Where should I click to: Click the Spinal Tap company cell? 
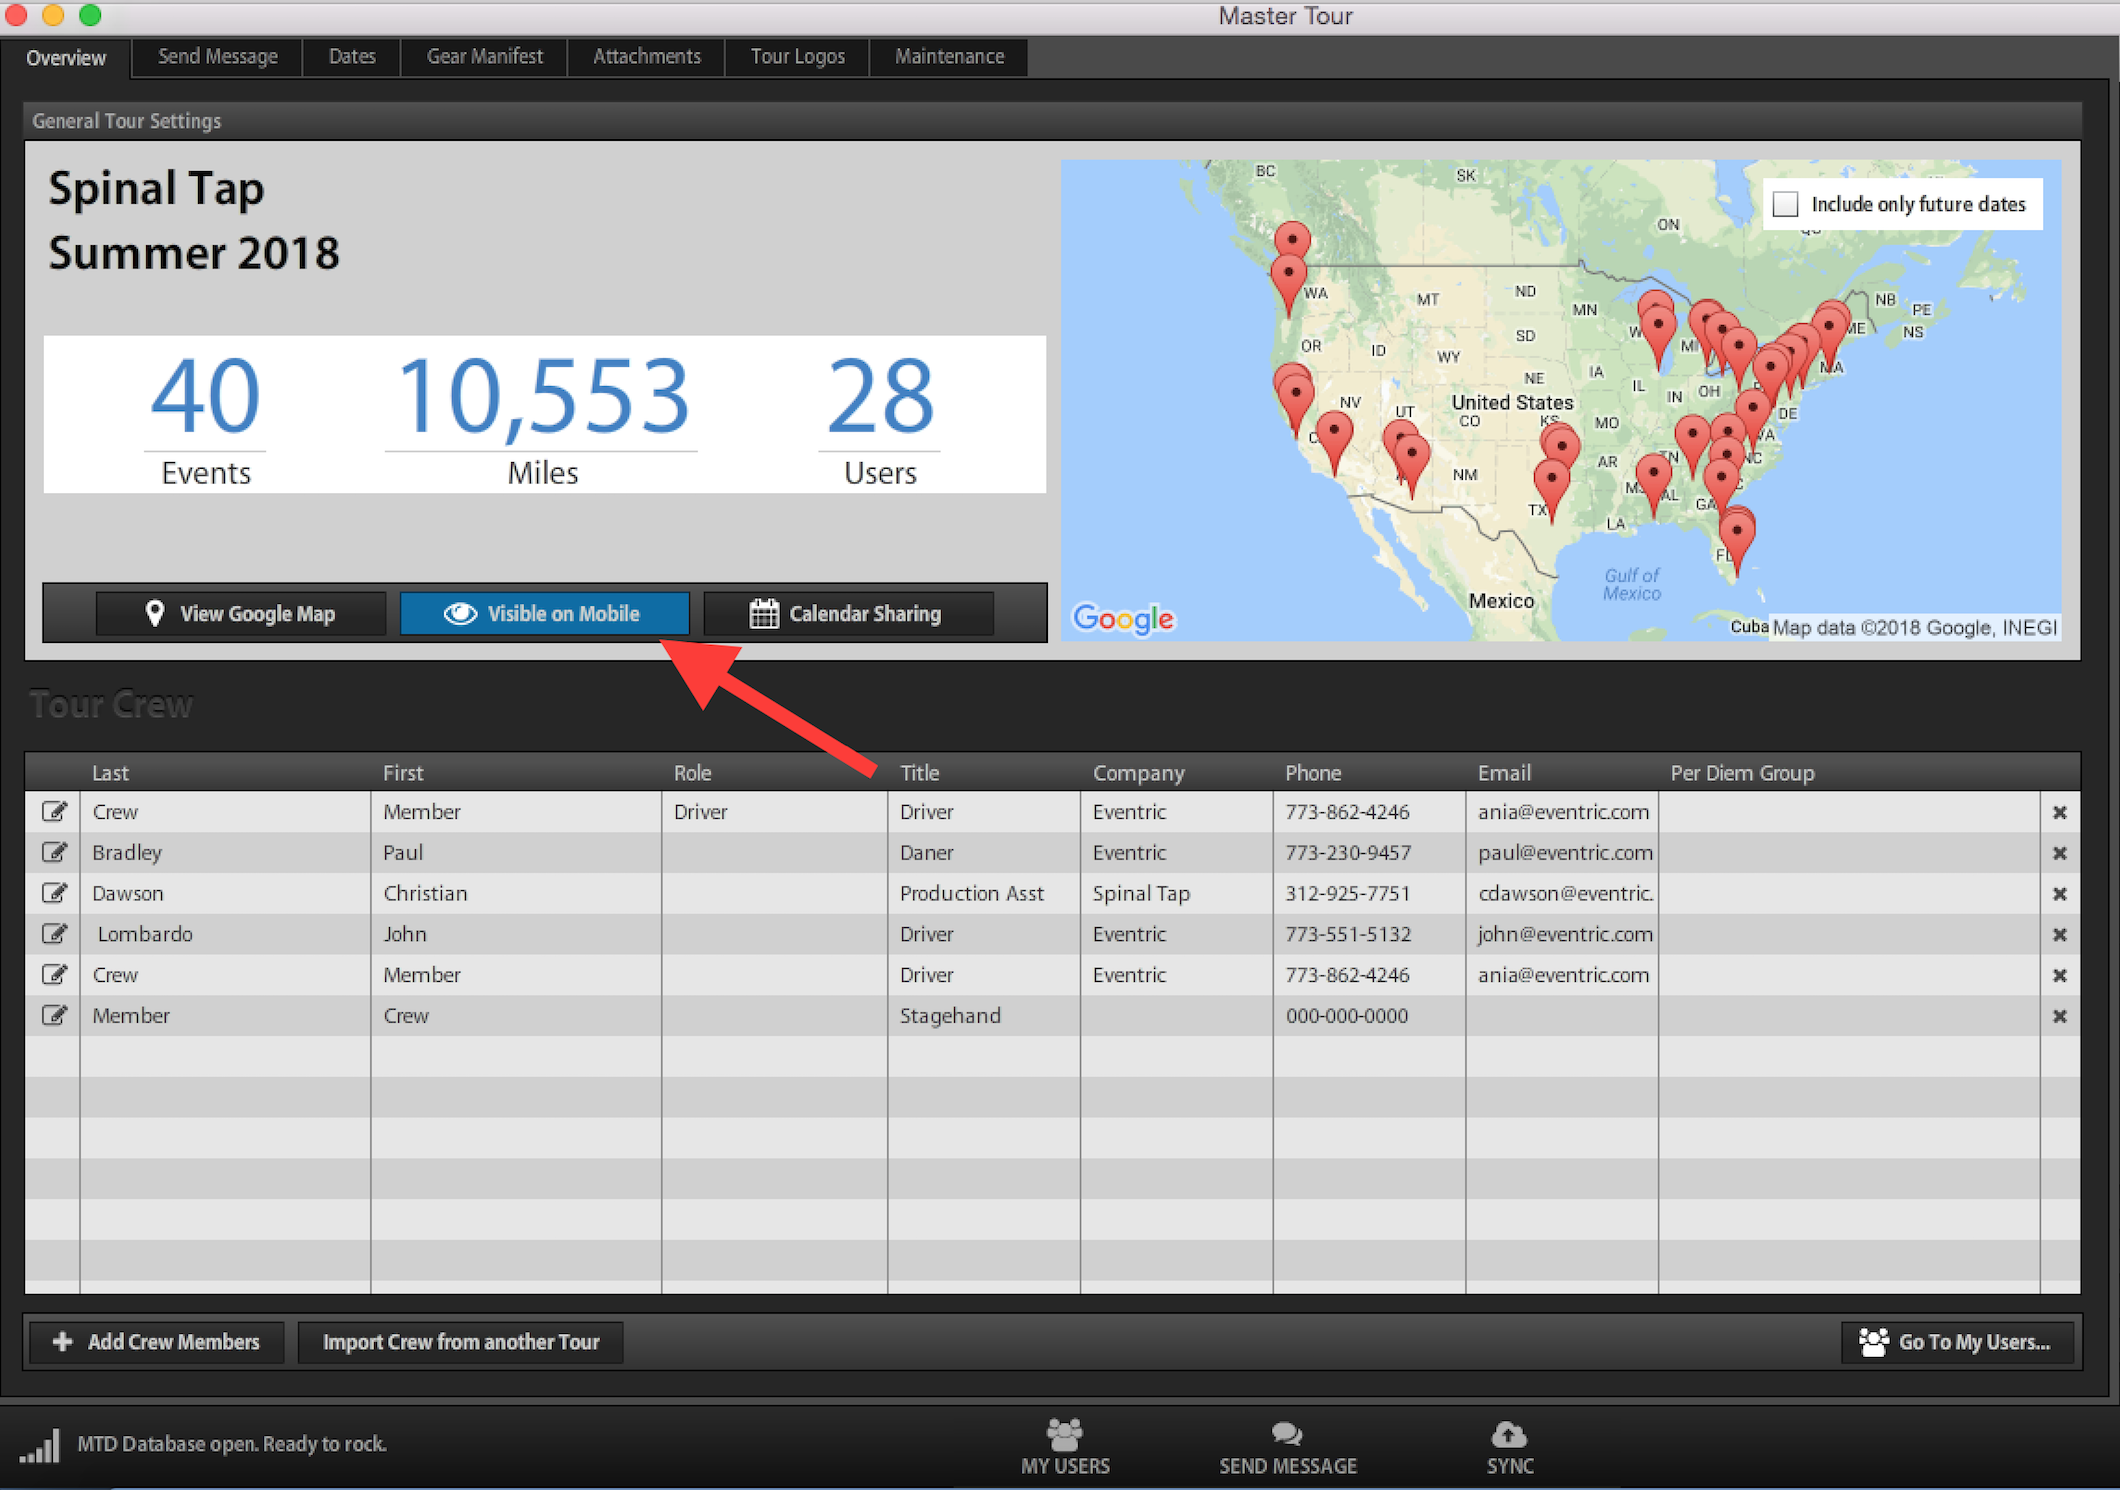pos(1177,894)
